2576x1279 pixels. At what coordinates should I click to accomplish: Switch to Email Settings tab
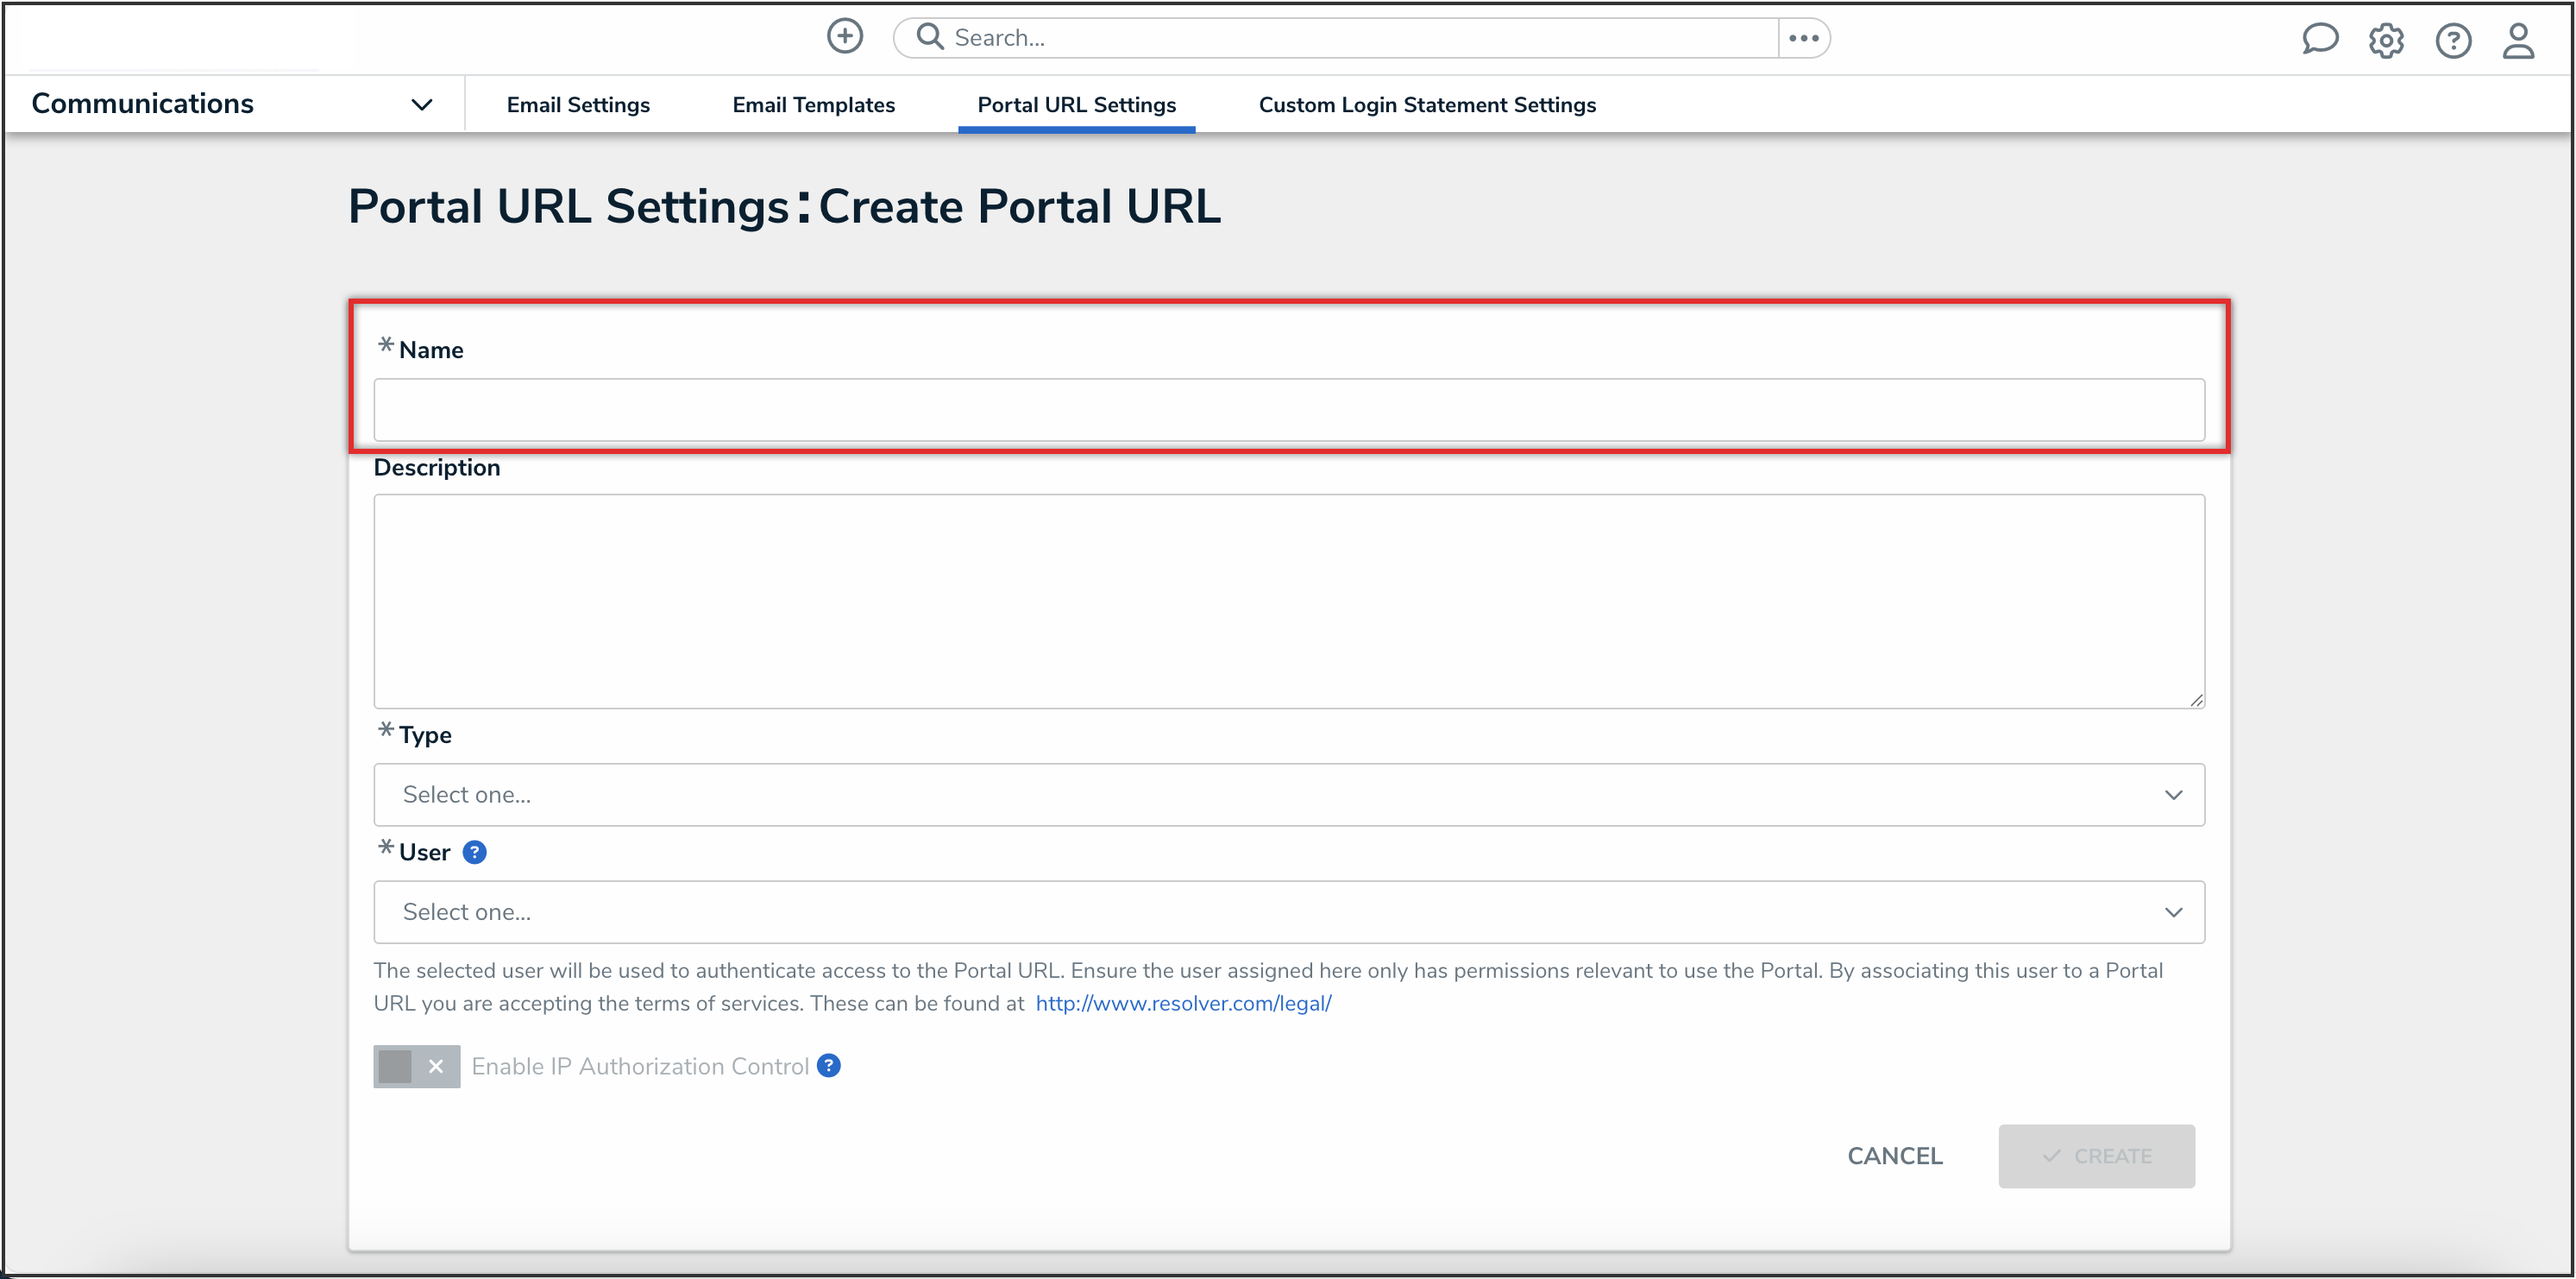pyautogui.click(x=578, y=105)
